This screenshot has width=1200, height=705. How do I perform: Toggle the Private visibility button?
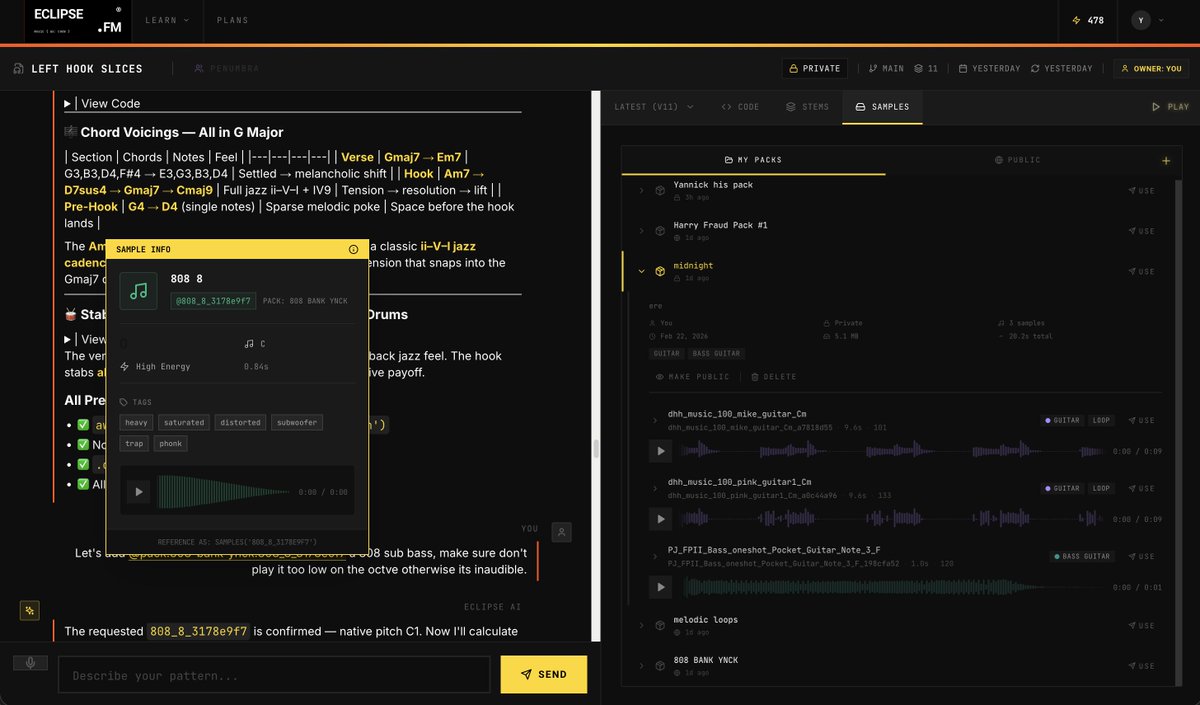pyautogui.click(x=815, y=69)
